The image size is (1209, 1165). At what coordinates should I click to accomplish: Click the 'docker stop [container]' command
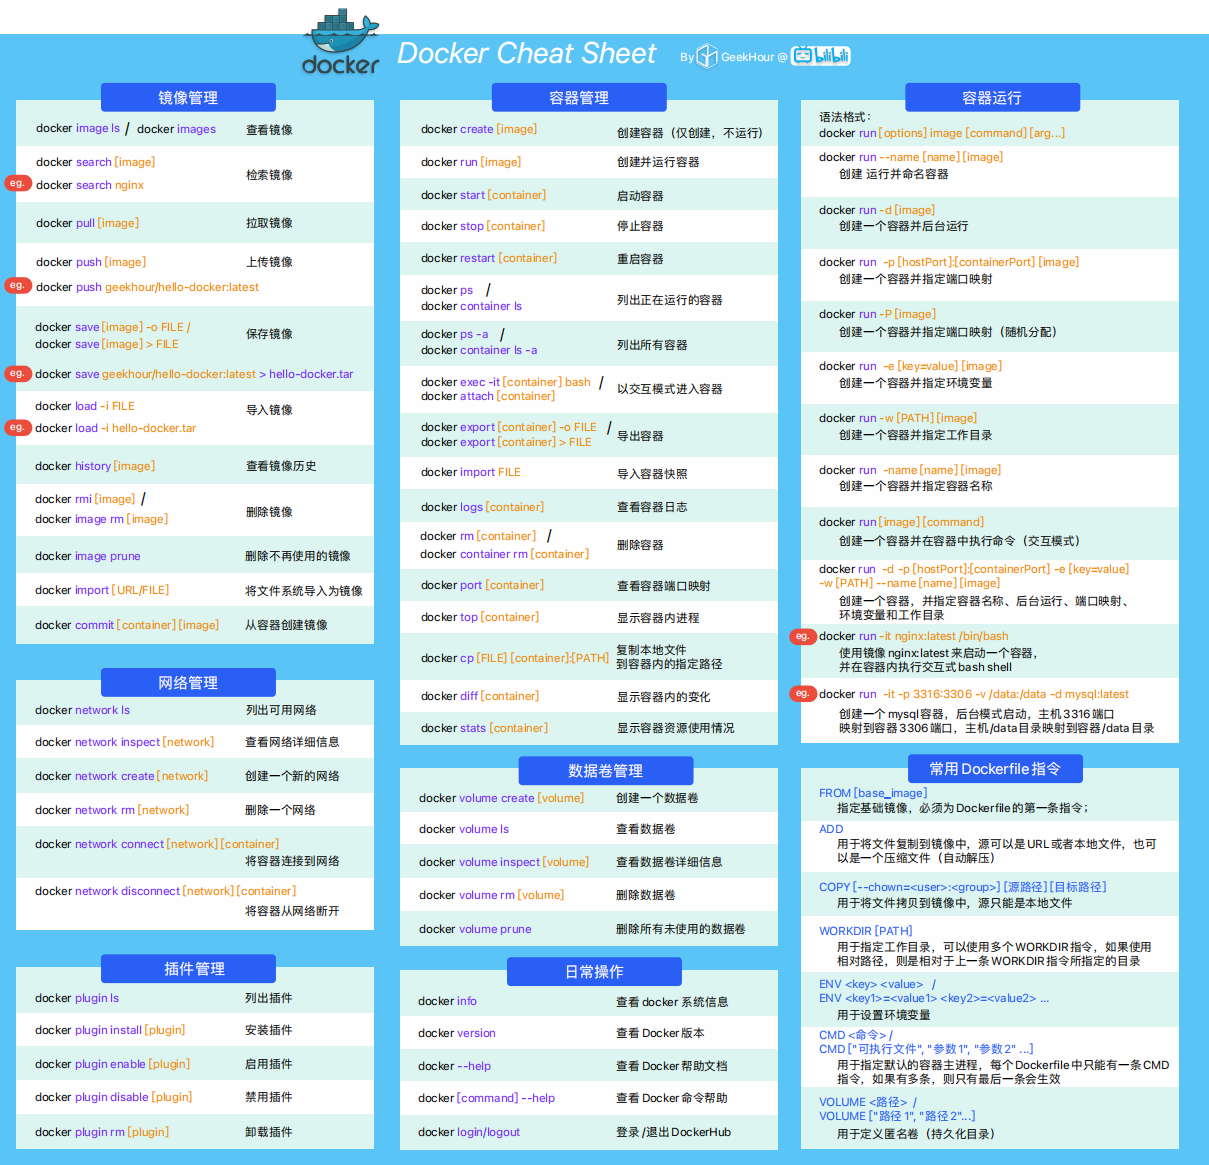(483, 226)
